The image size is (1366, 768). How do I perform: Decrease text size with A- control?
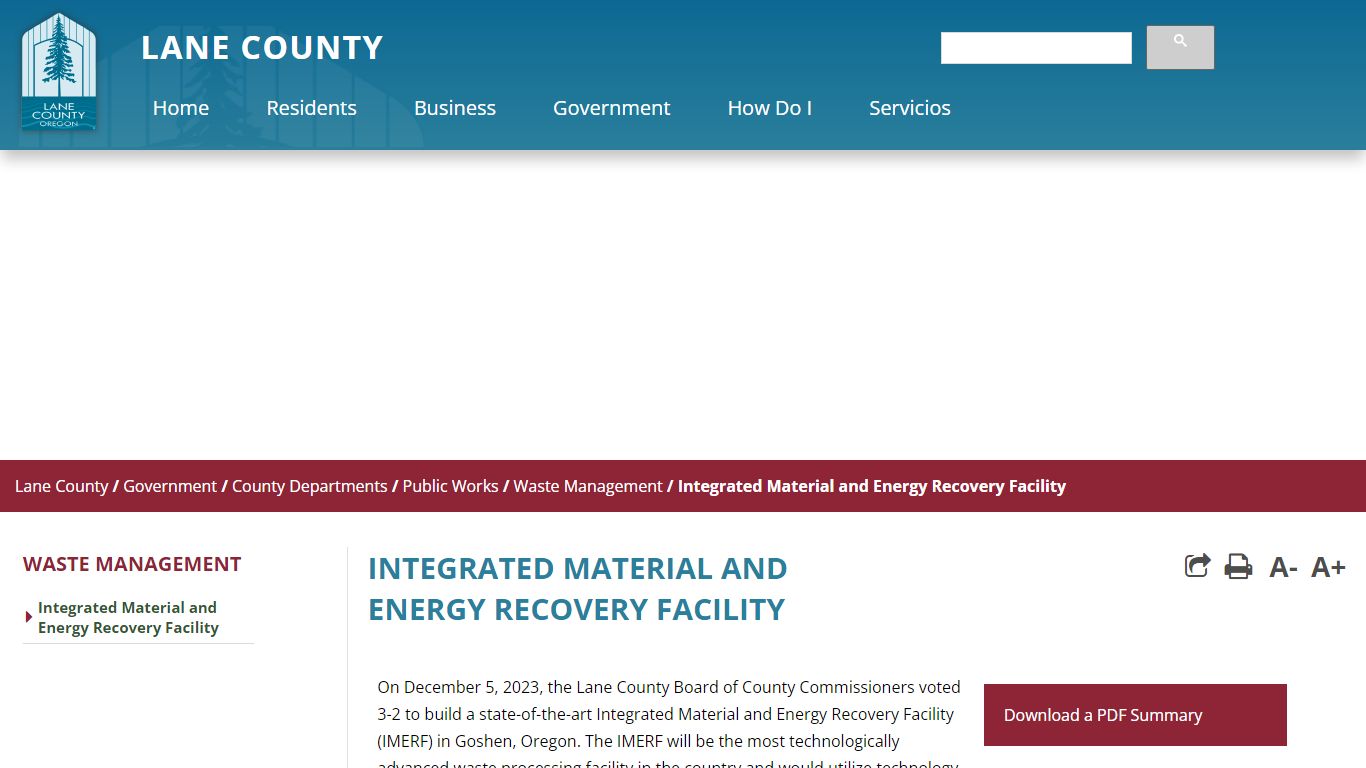point(1283,567)
